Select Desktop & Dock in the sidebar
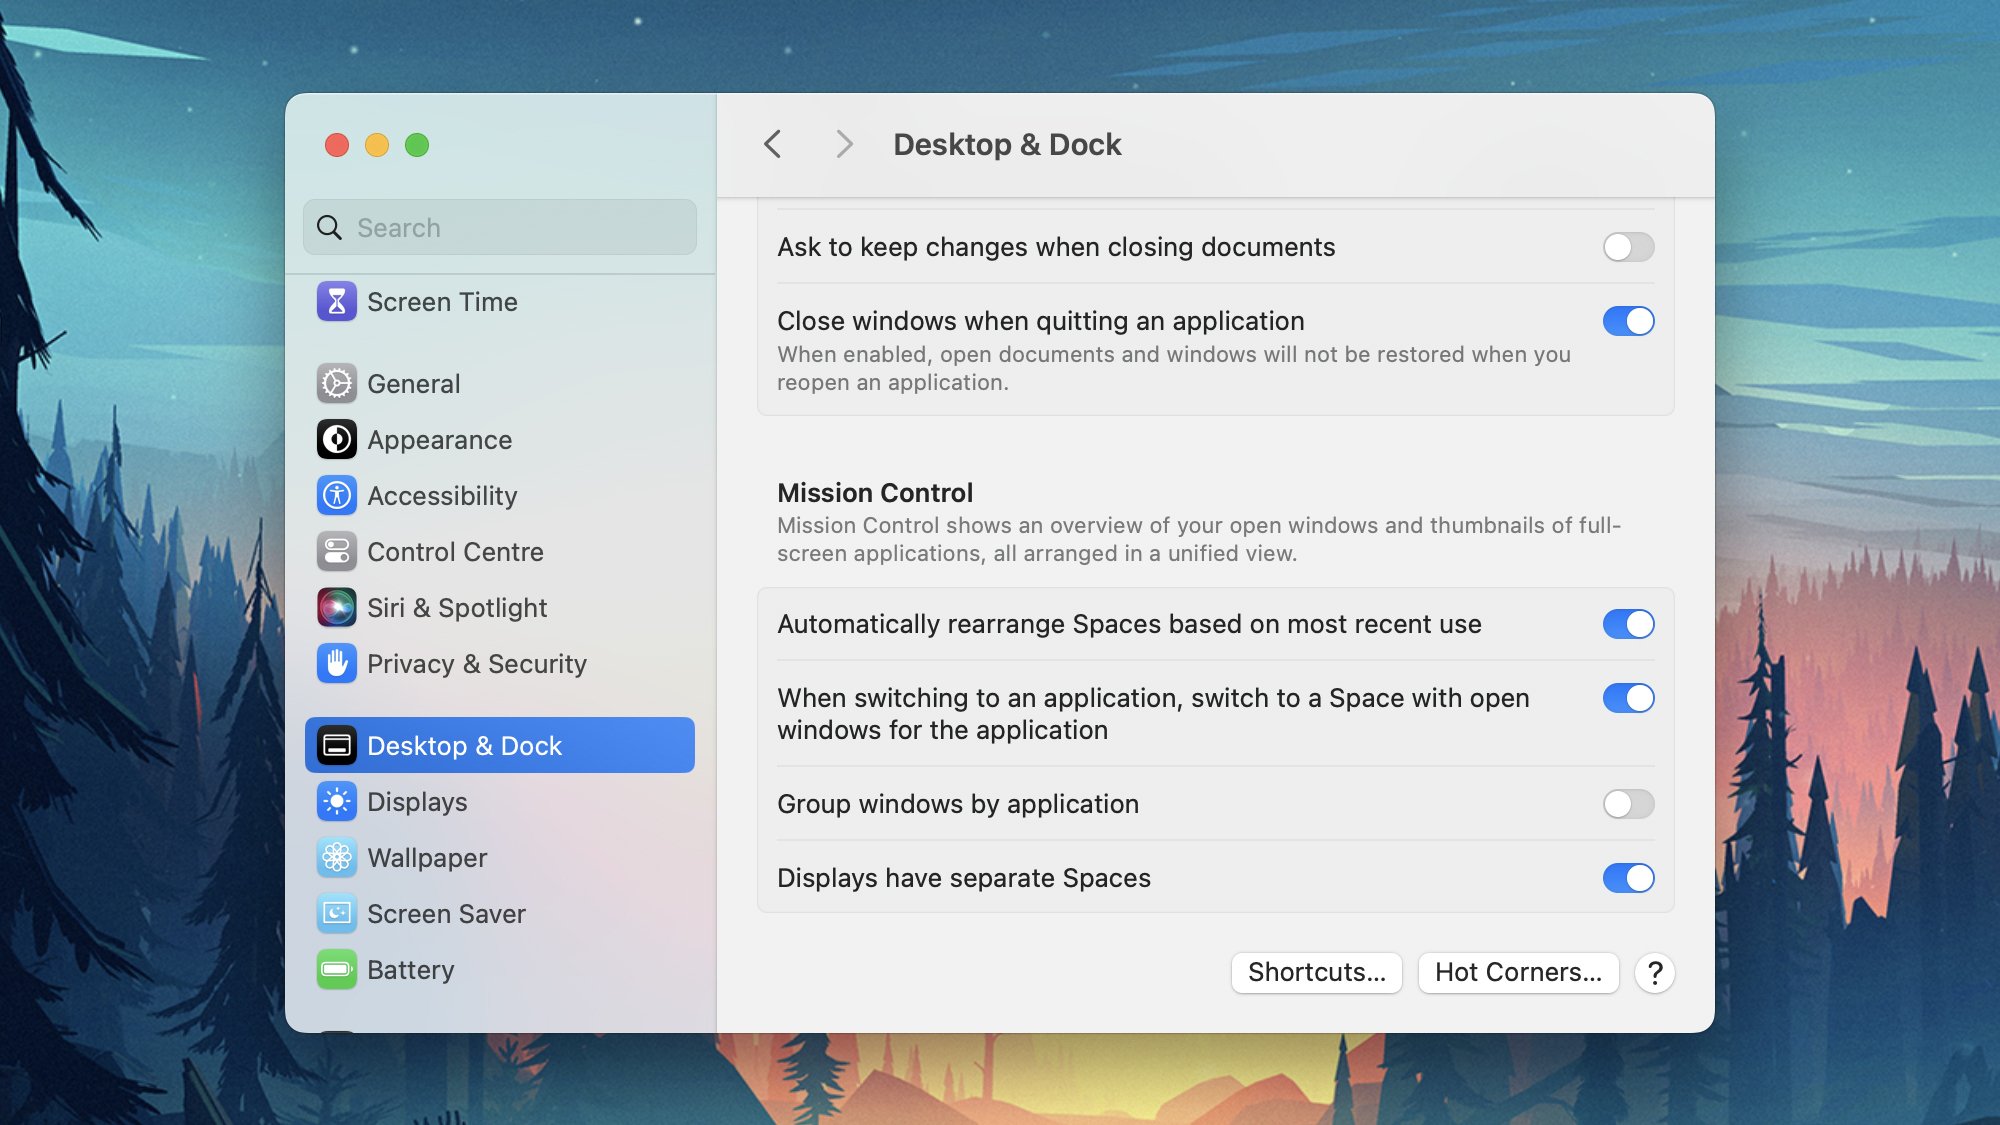The height and width of the screenshot is (1125, 2000). 466,745
